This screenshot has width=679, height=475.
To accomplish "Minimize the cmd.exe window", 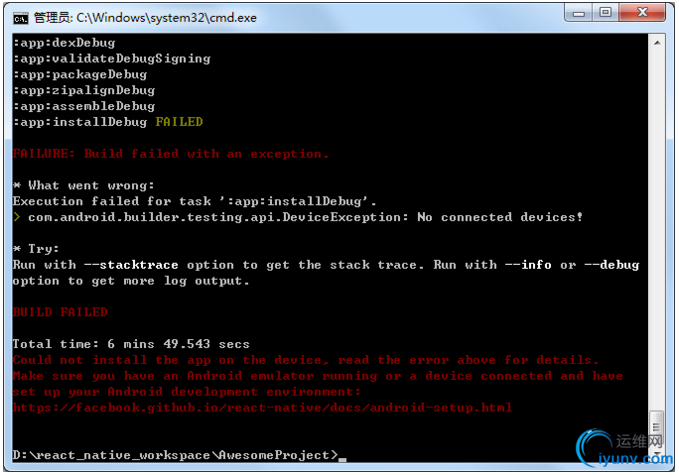I will pyautogui.click(x=579, y=13).
